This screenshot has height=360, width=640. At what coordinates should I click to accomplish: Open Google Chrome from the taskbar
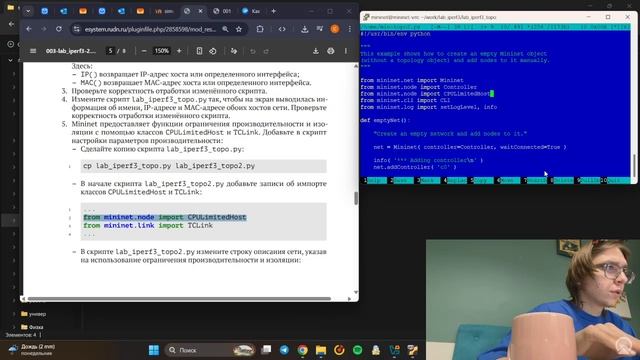tap(302, 350)
